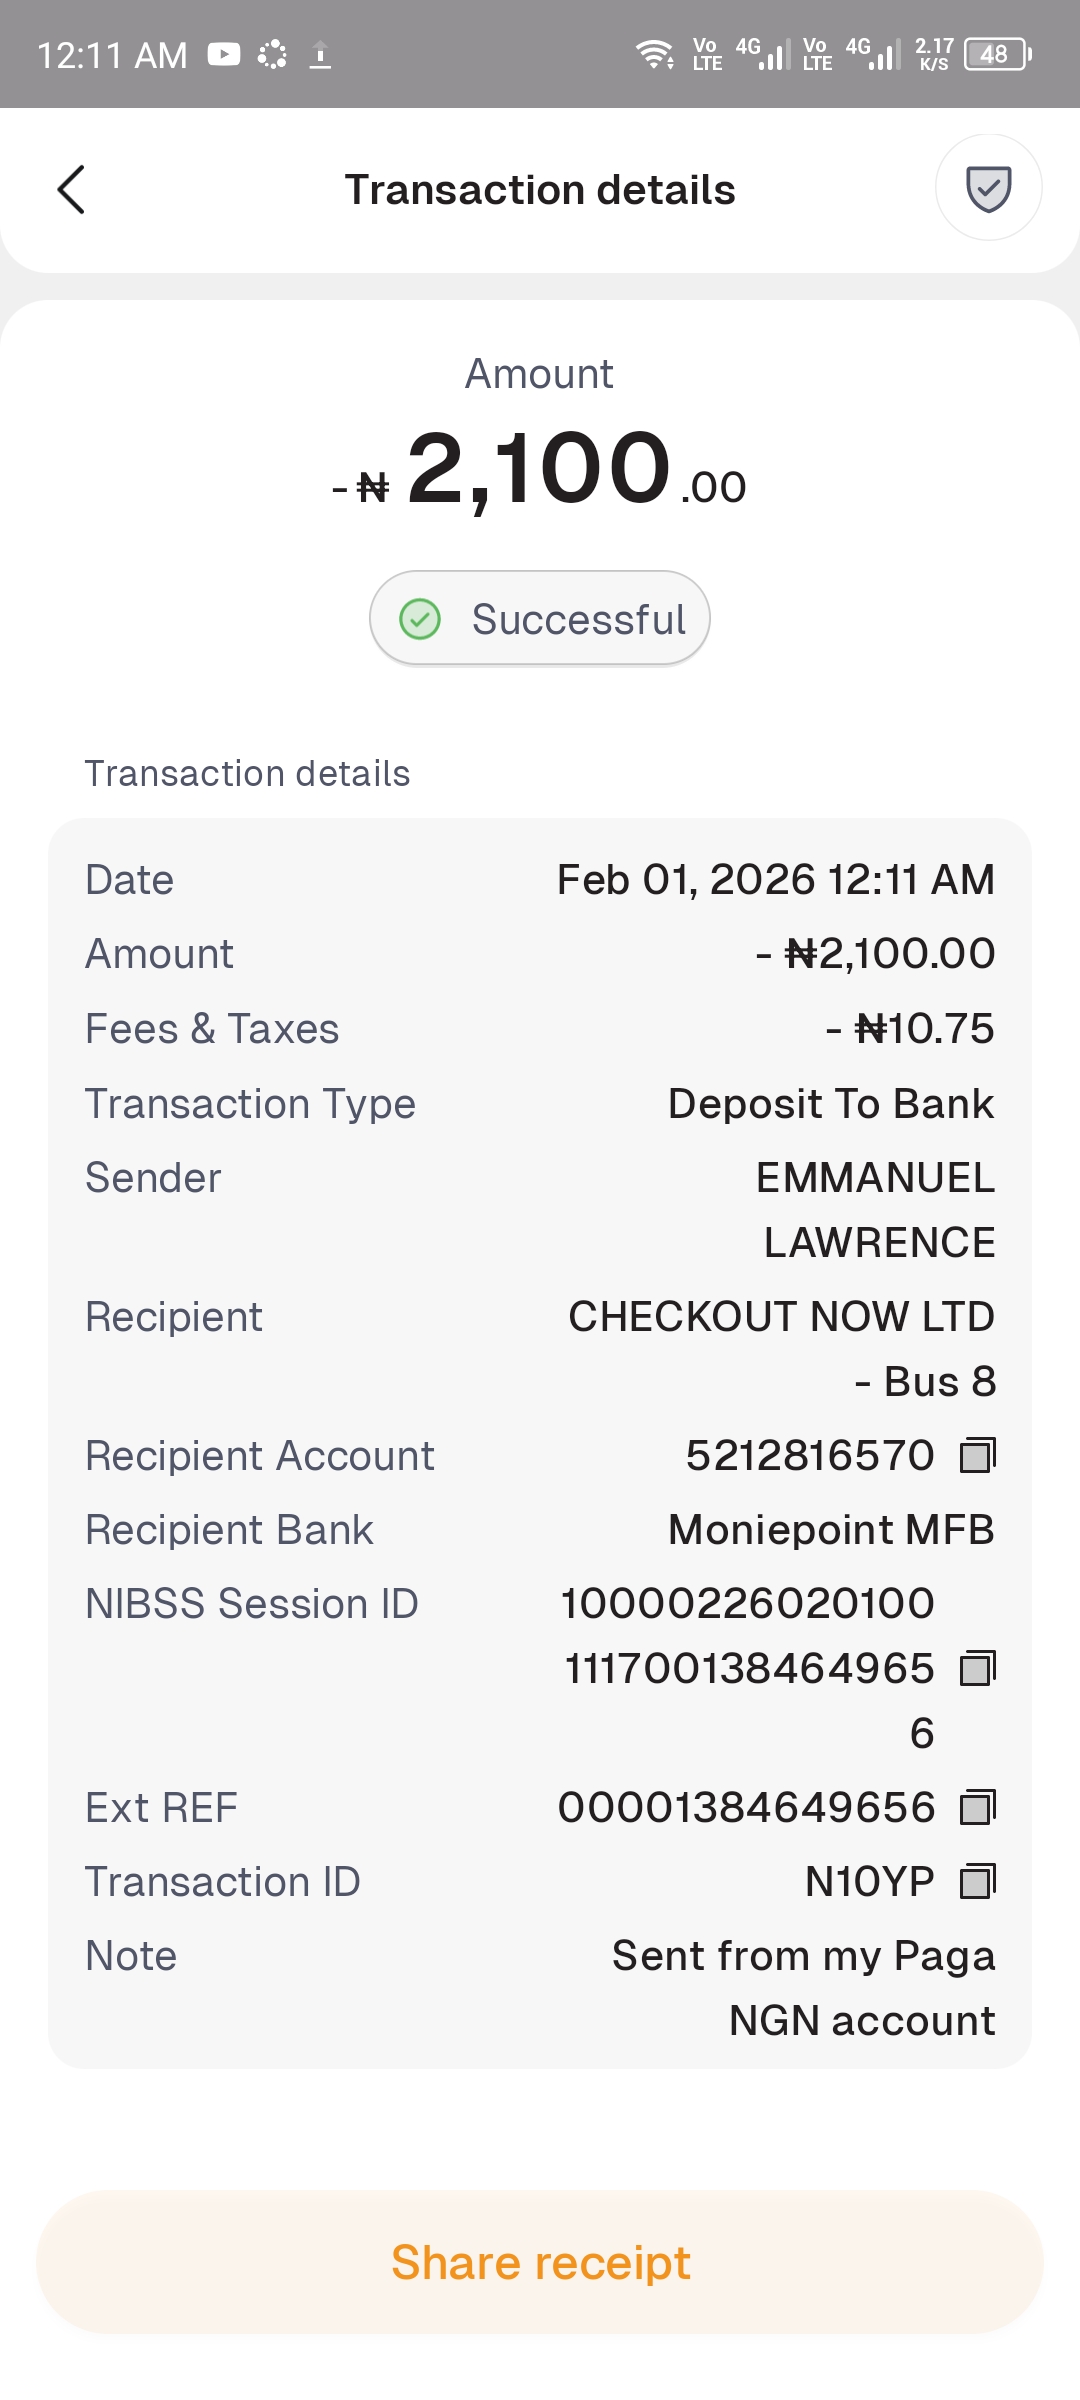1080x2400 pixels.
Task: Tap the green Successful checkmark icon
Action: tap(420, 619)
